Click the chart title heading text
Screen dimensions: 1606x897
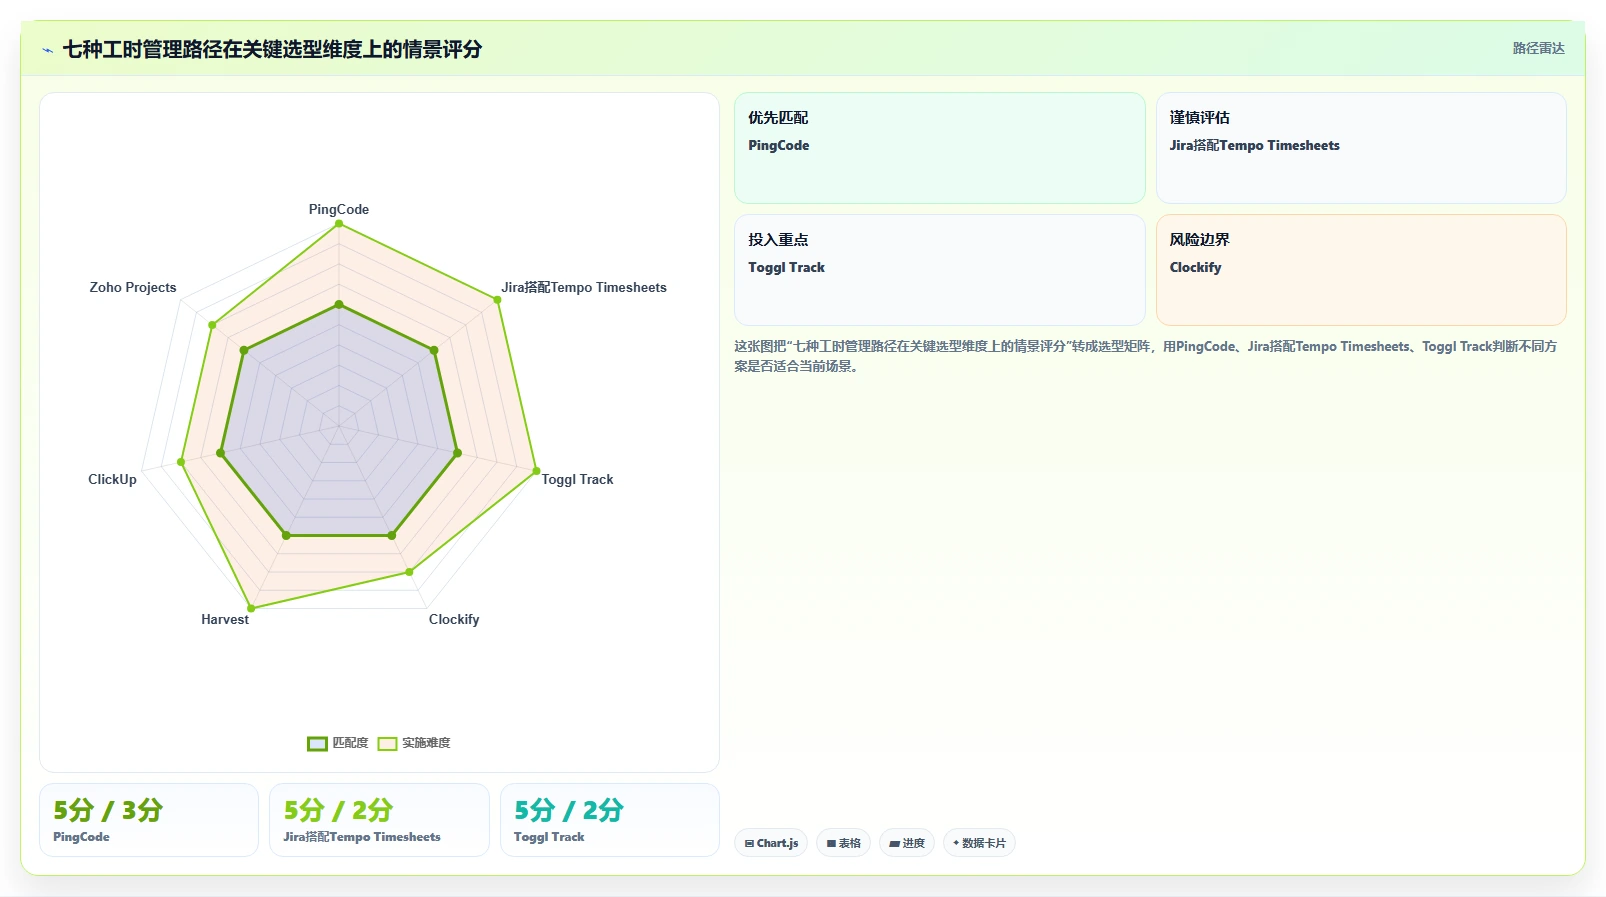click(272, 49)
